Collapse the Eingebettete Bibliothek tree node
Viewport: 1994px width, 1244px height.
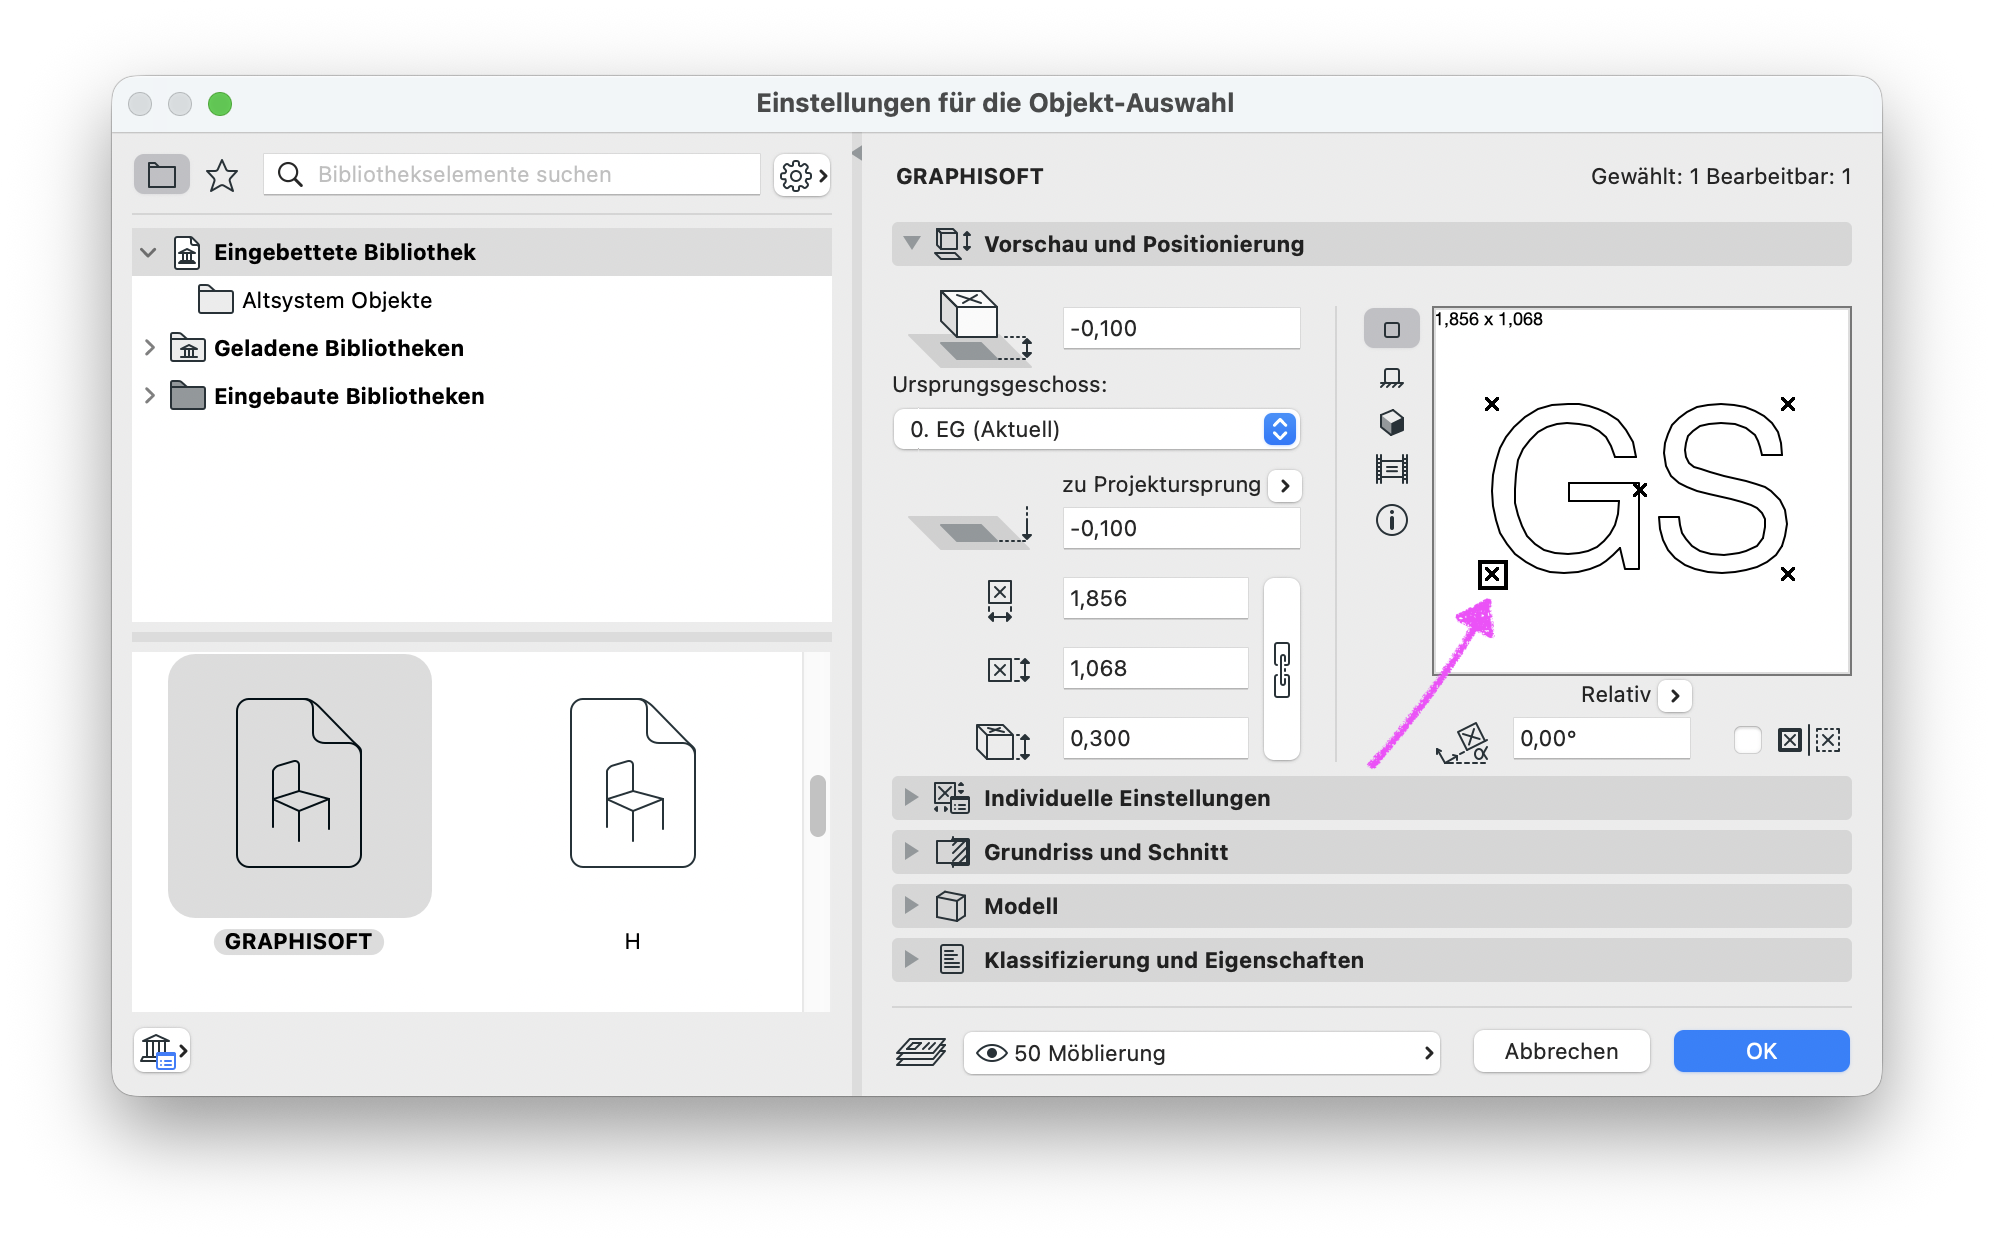149,252
